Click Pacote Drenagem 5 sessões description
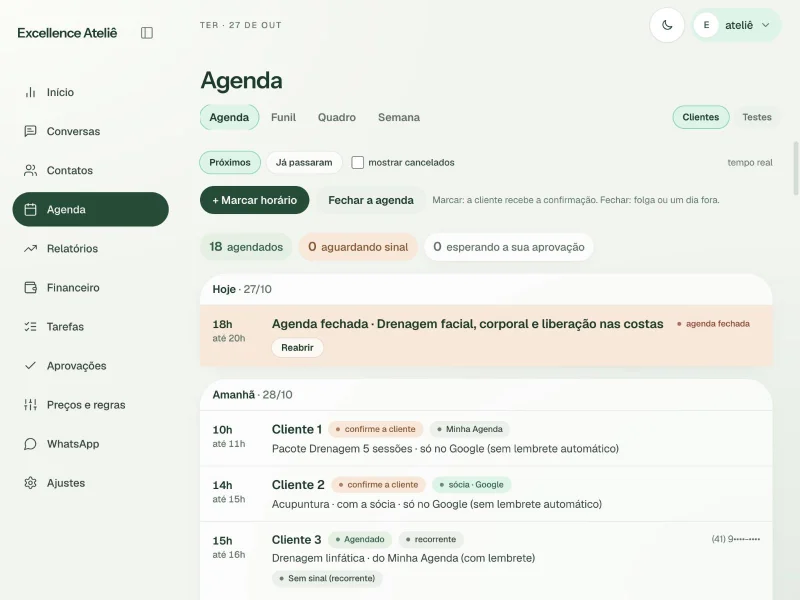Screen dimensions: 800x600 pyautogui.click(x=445, y=449)
